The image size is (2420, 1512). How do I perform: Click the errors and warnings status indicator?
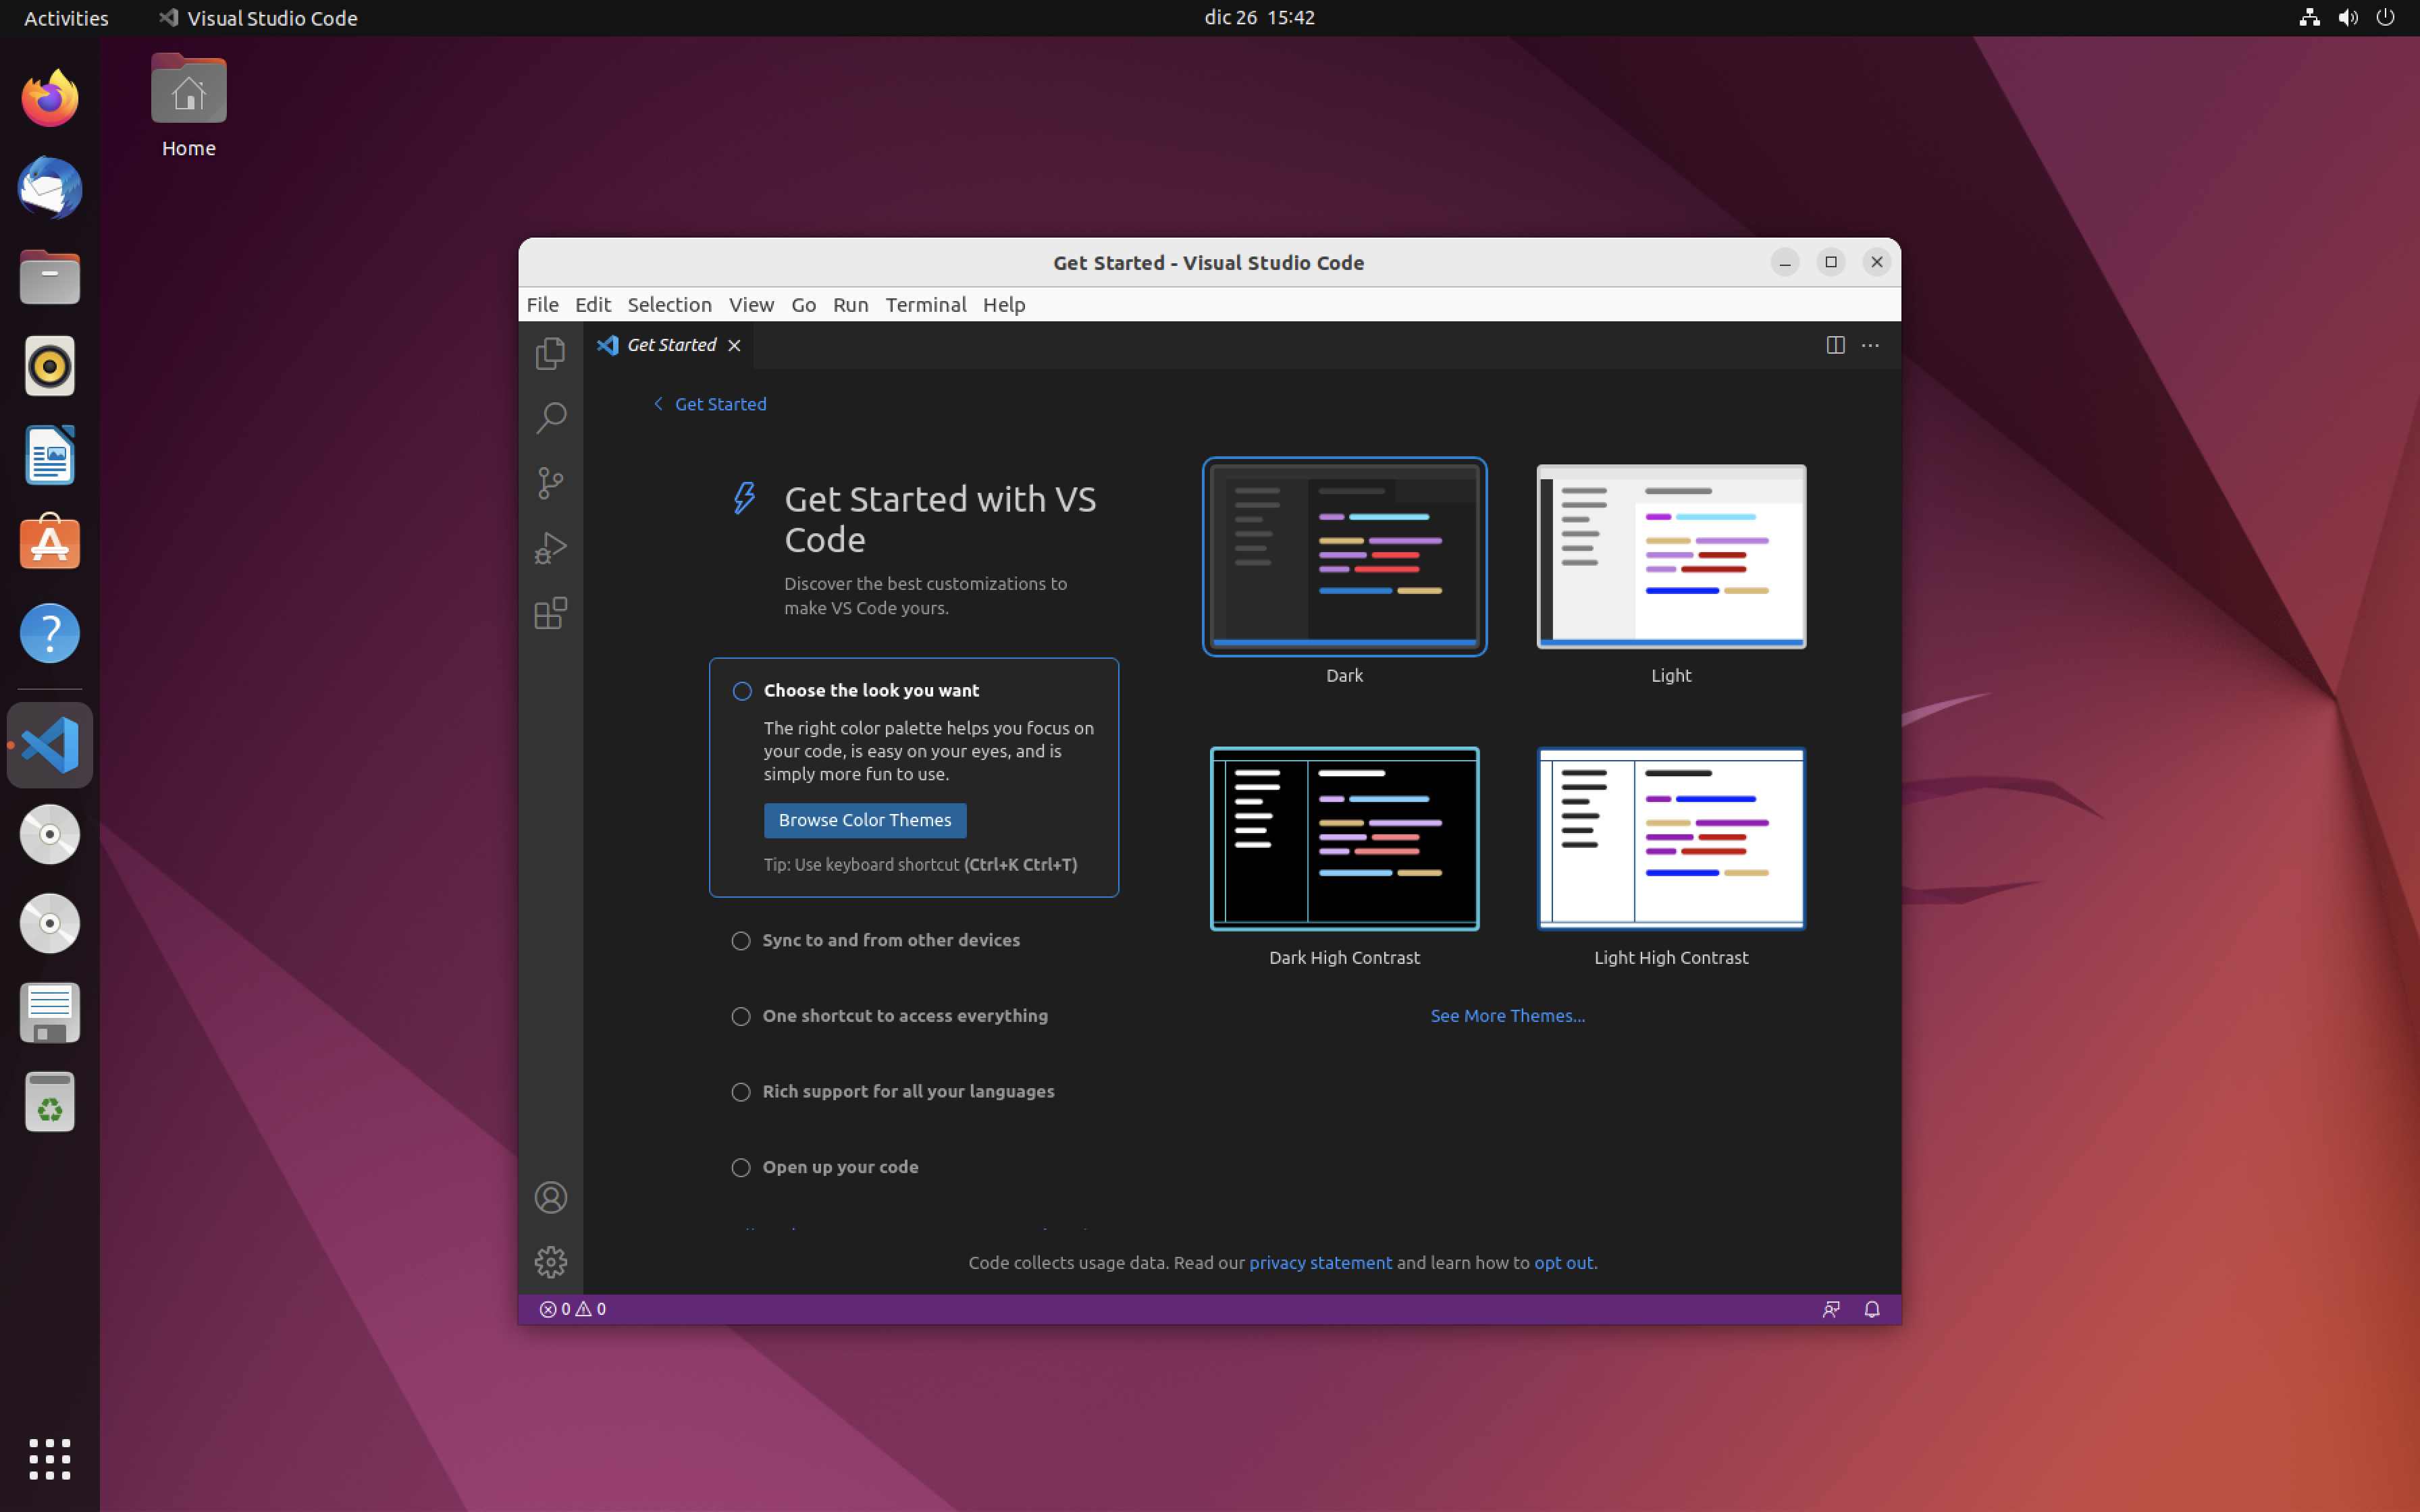click(573, 1309)
